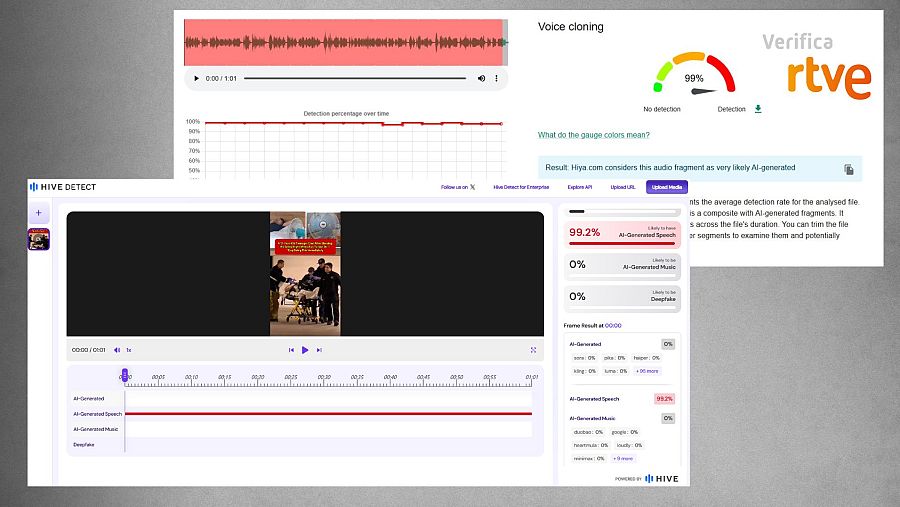Image resolution: width=900 pixels, height=507 pixels.
Task: Click the 'heartmula : 0%' chip
Action: (591, 446)
